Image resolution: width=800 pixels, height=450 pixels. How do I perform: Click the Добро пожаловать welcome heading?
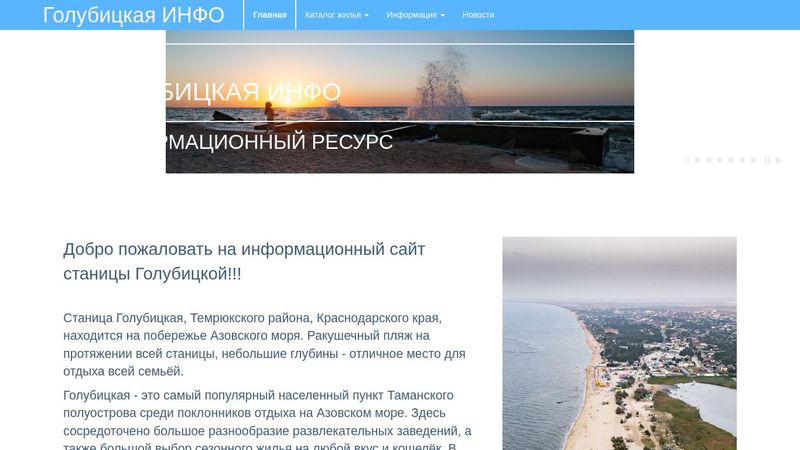(244, 262)
